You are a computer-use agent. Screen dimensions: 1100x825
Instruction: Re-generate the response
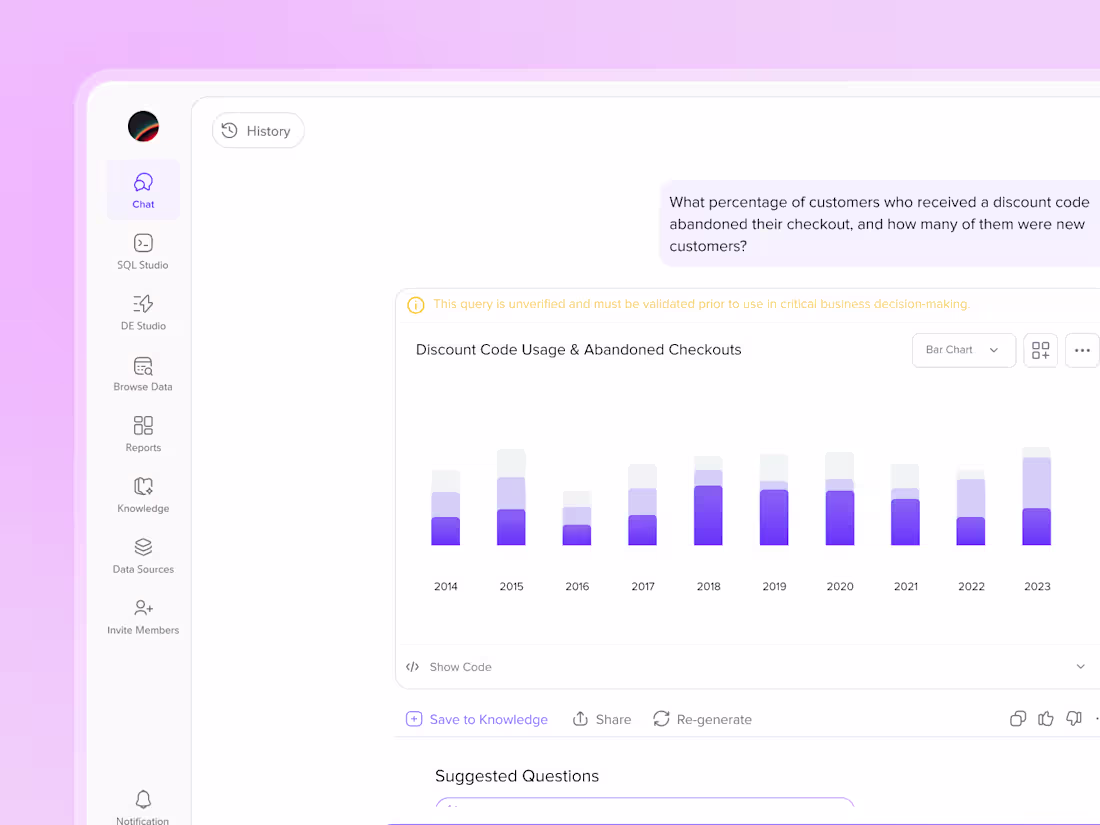[702, 719]
